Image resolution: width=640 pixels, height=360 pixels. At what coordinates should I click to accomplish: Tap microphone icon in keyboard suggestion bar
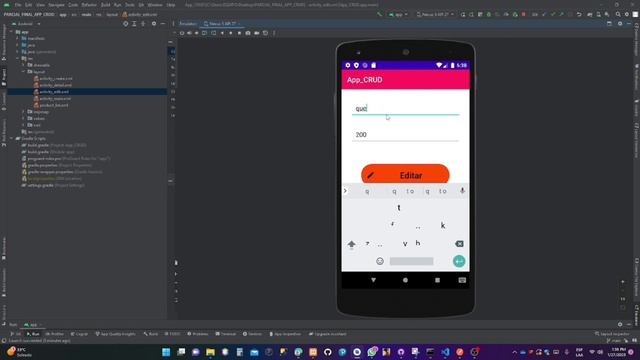pyautogui.click(x=462, y=191)
